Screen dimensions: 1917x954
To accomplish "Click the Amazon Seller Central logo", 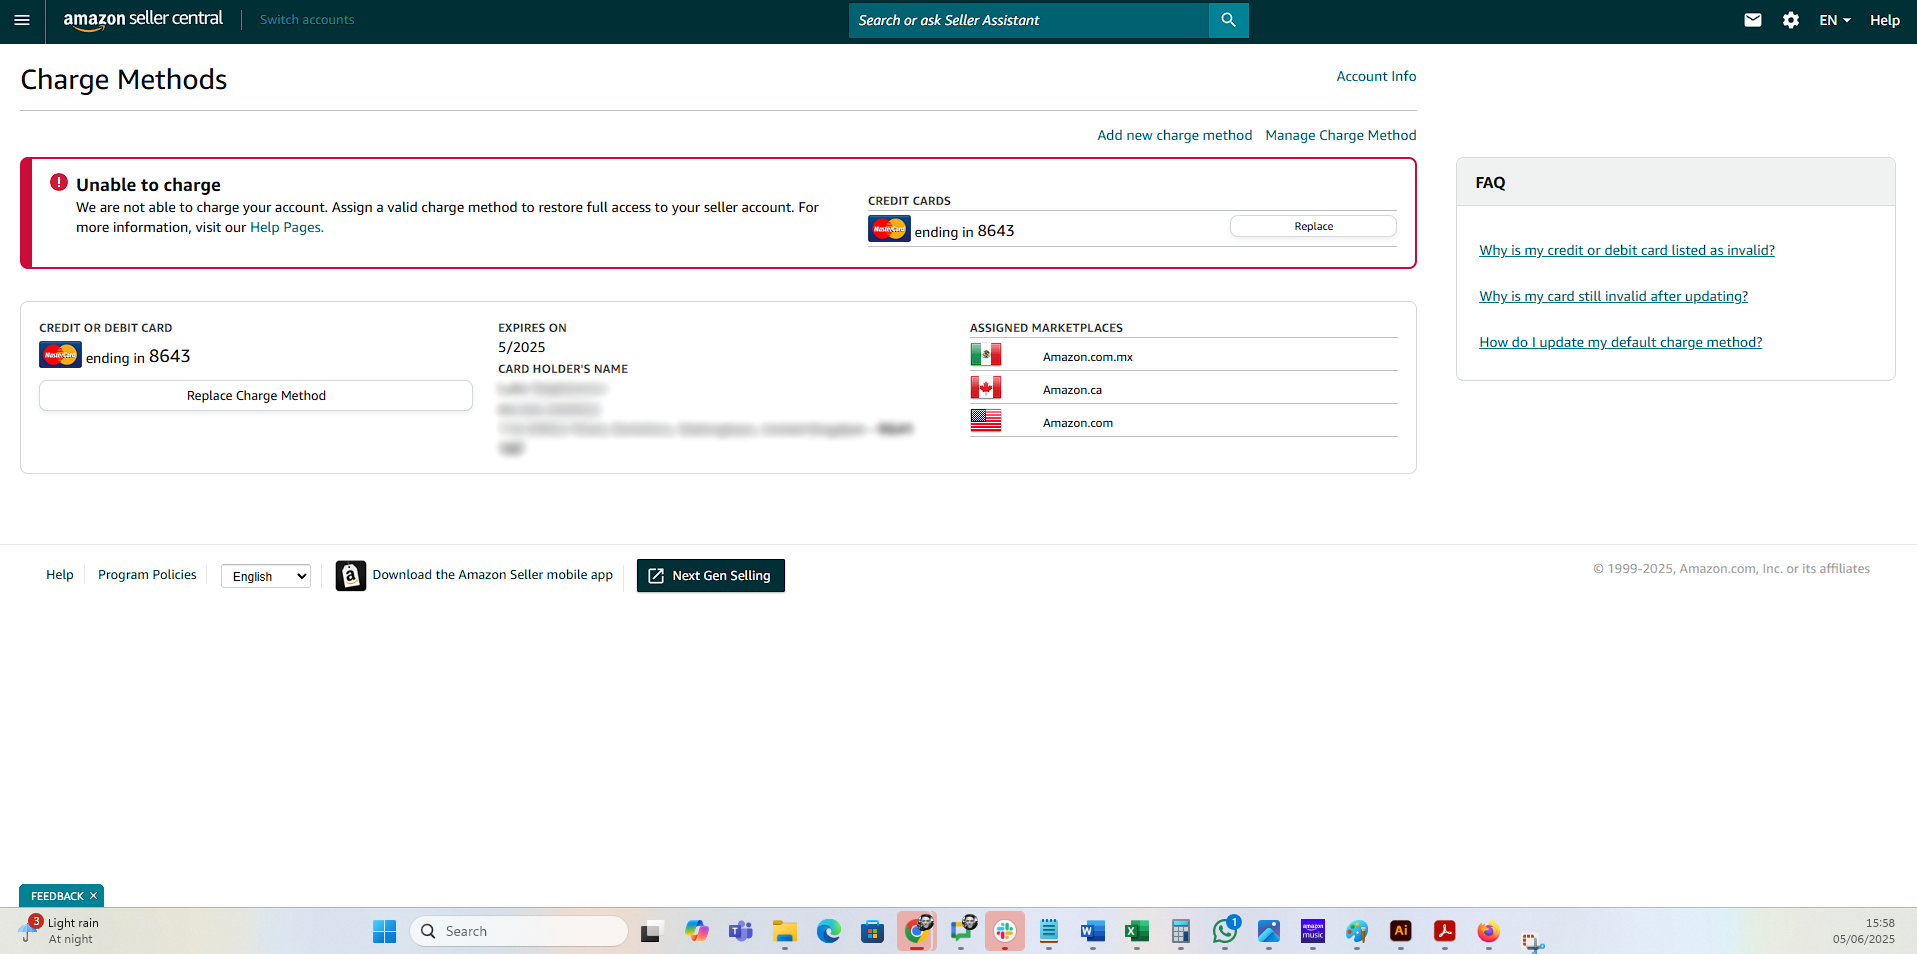I will pyautogui.click(x=143, y=19).
